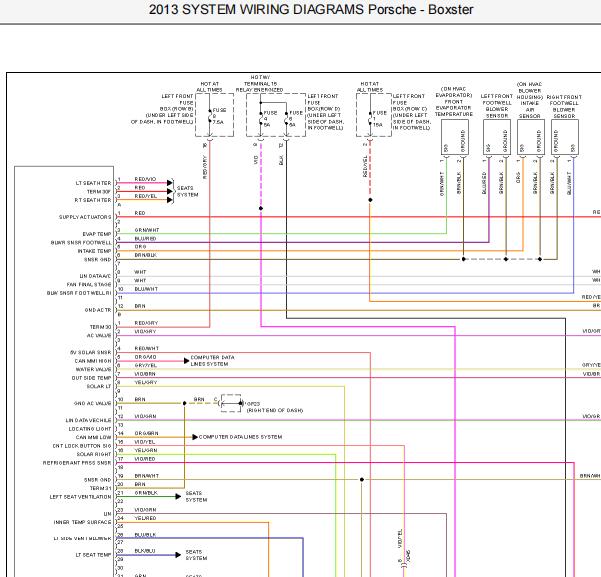Screen dimensions: 601x577
Task: Click the GND ACTR pin label
Action: pos(98,310)
